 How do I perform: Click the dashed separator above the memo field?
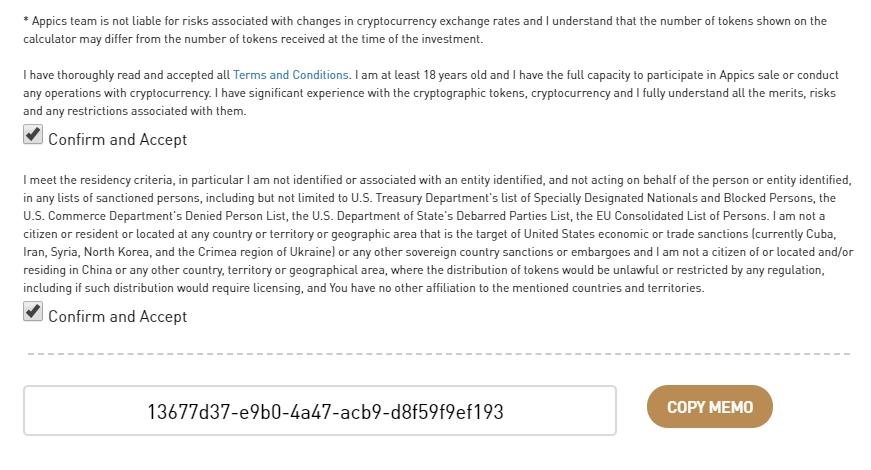pyautogui.click(x=437, y=354)
